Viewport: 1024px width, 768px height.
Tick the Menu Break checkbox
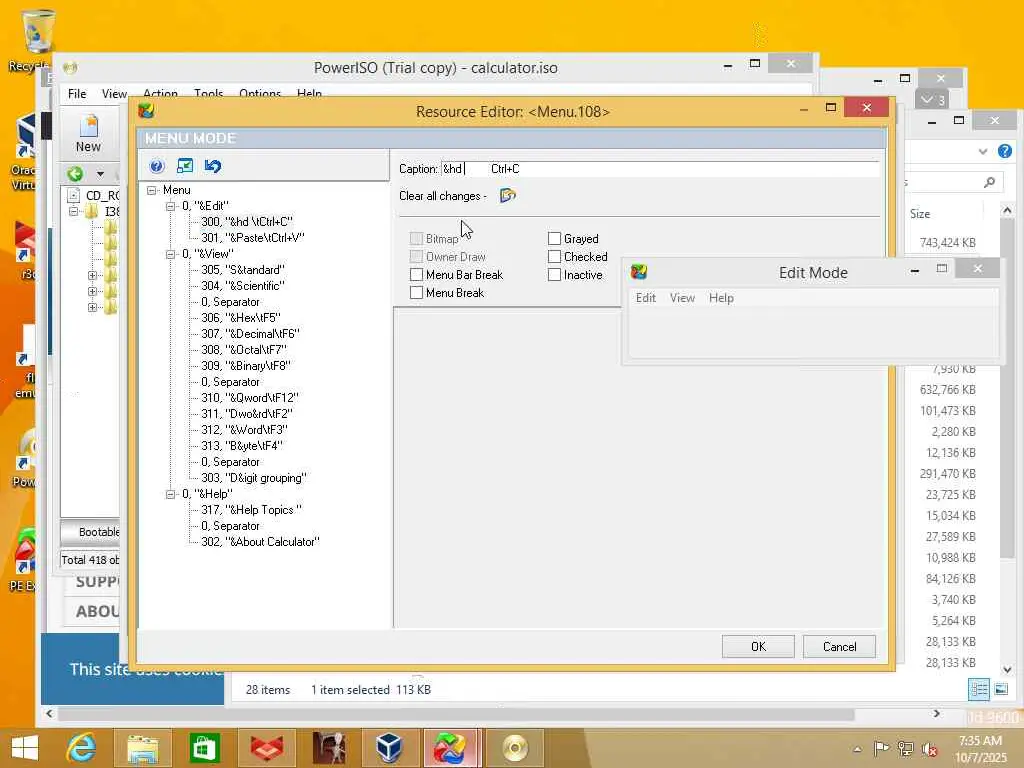click(x=416, y=293)
